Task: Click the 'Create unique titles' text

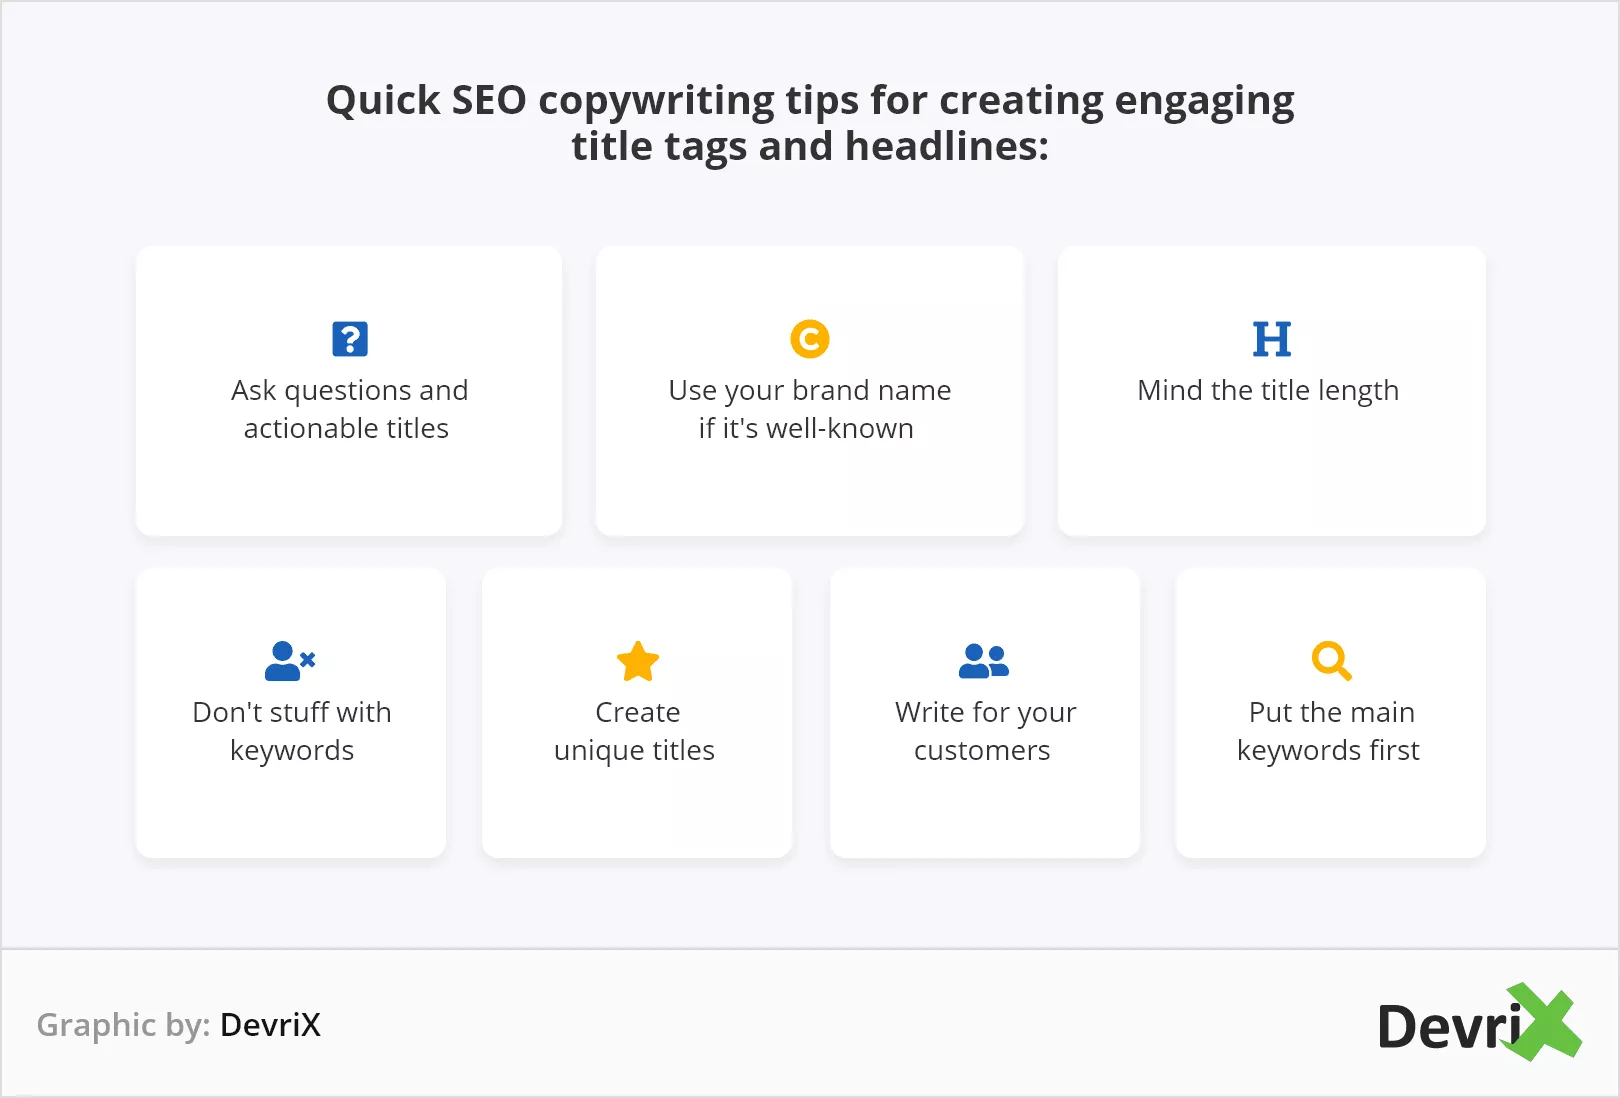Action: click(x=636, y=731)
